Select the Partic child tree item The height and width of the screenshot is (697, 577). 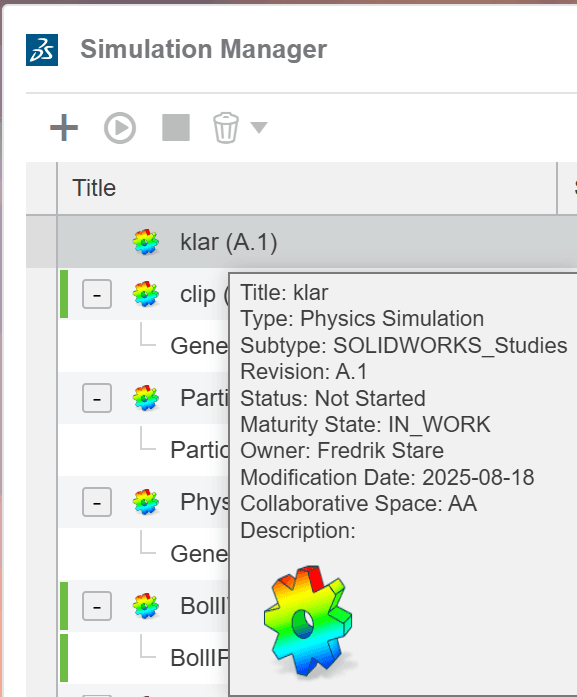click(x=199, y=450)
